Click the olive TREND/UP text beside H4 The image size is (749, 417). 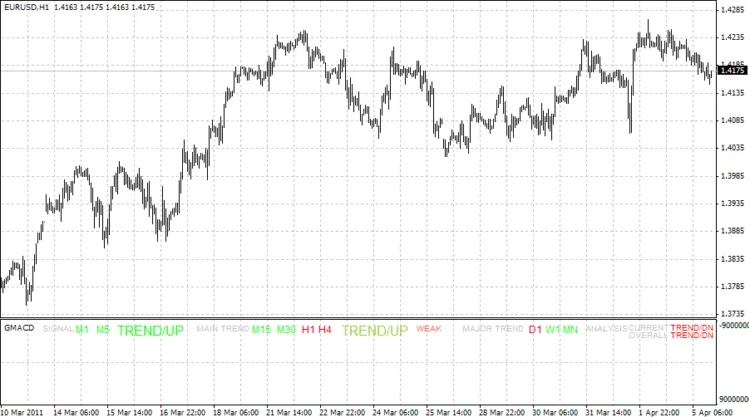pos(375,331)
